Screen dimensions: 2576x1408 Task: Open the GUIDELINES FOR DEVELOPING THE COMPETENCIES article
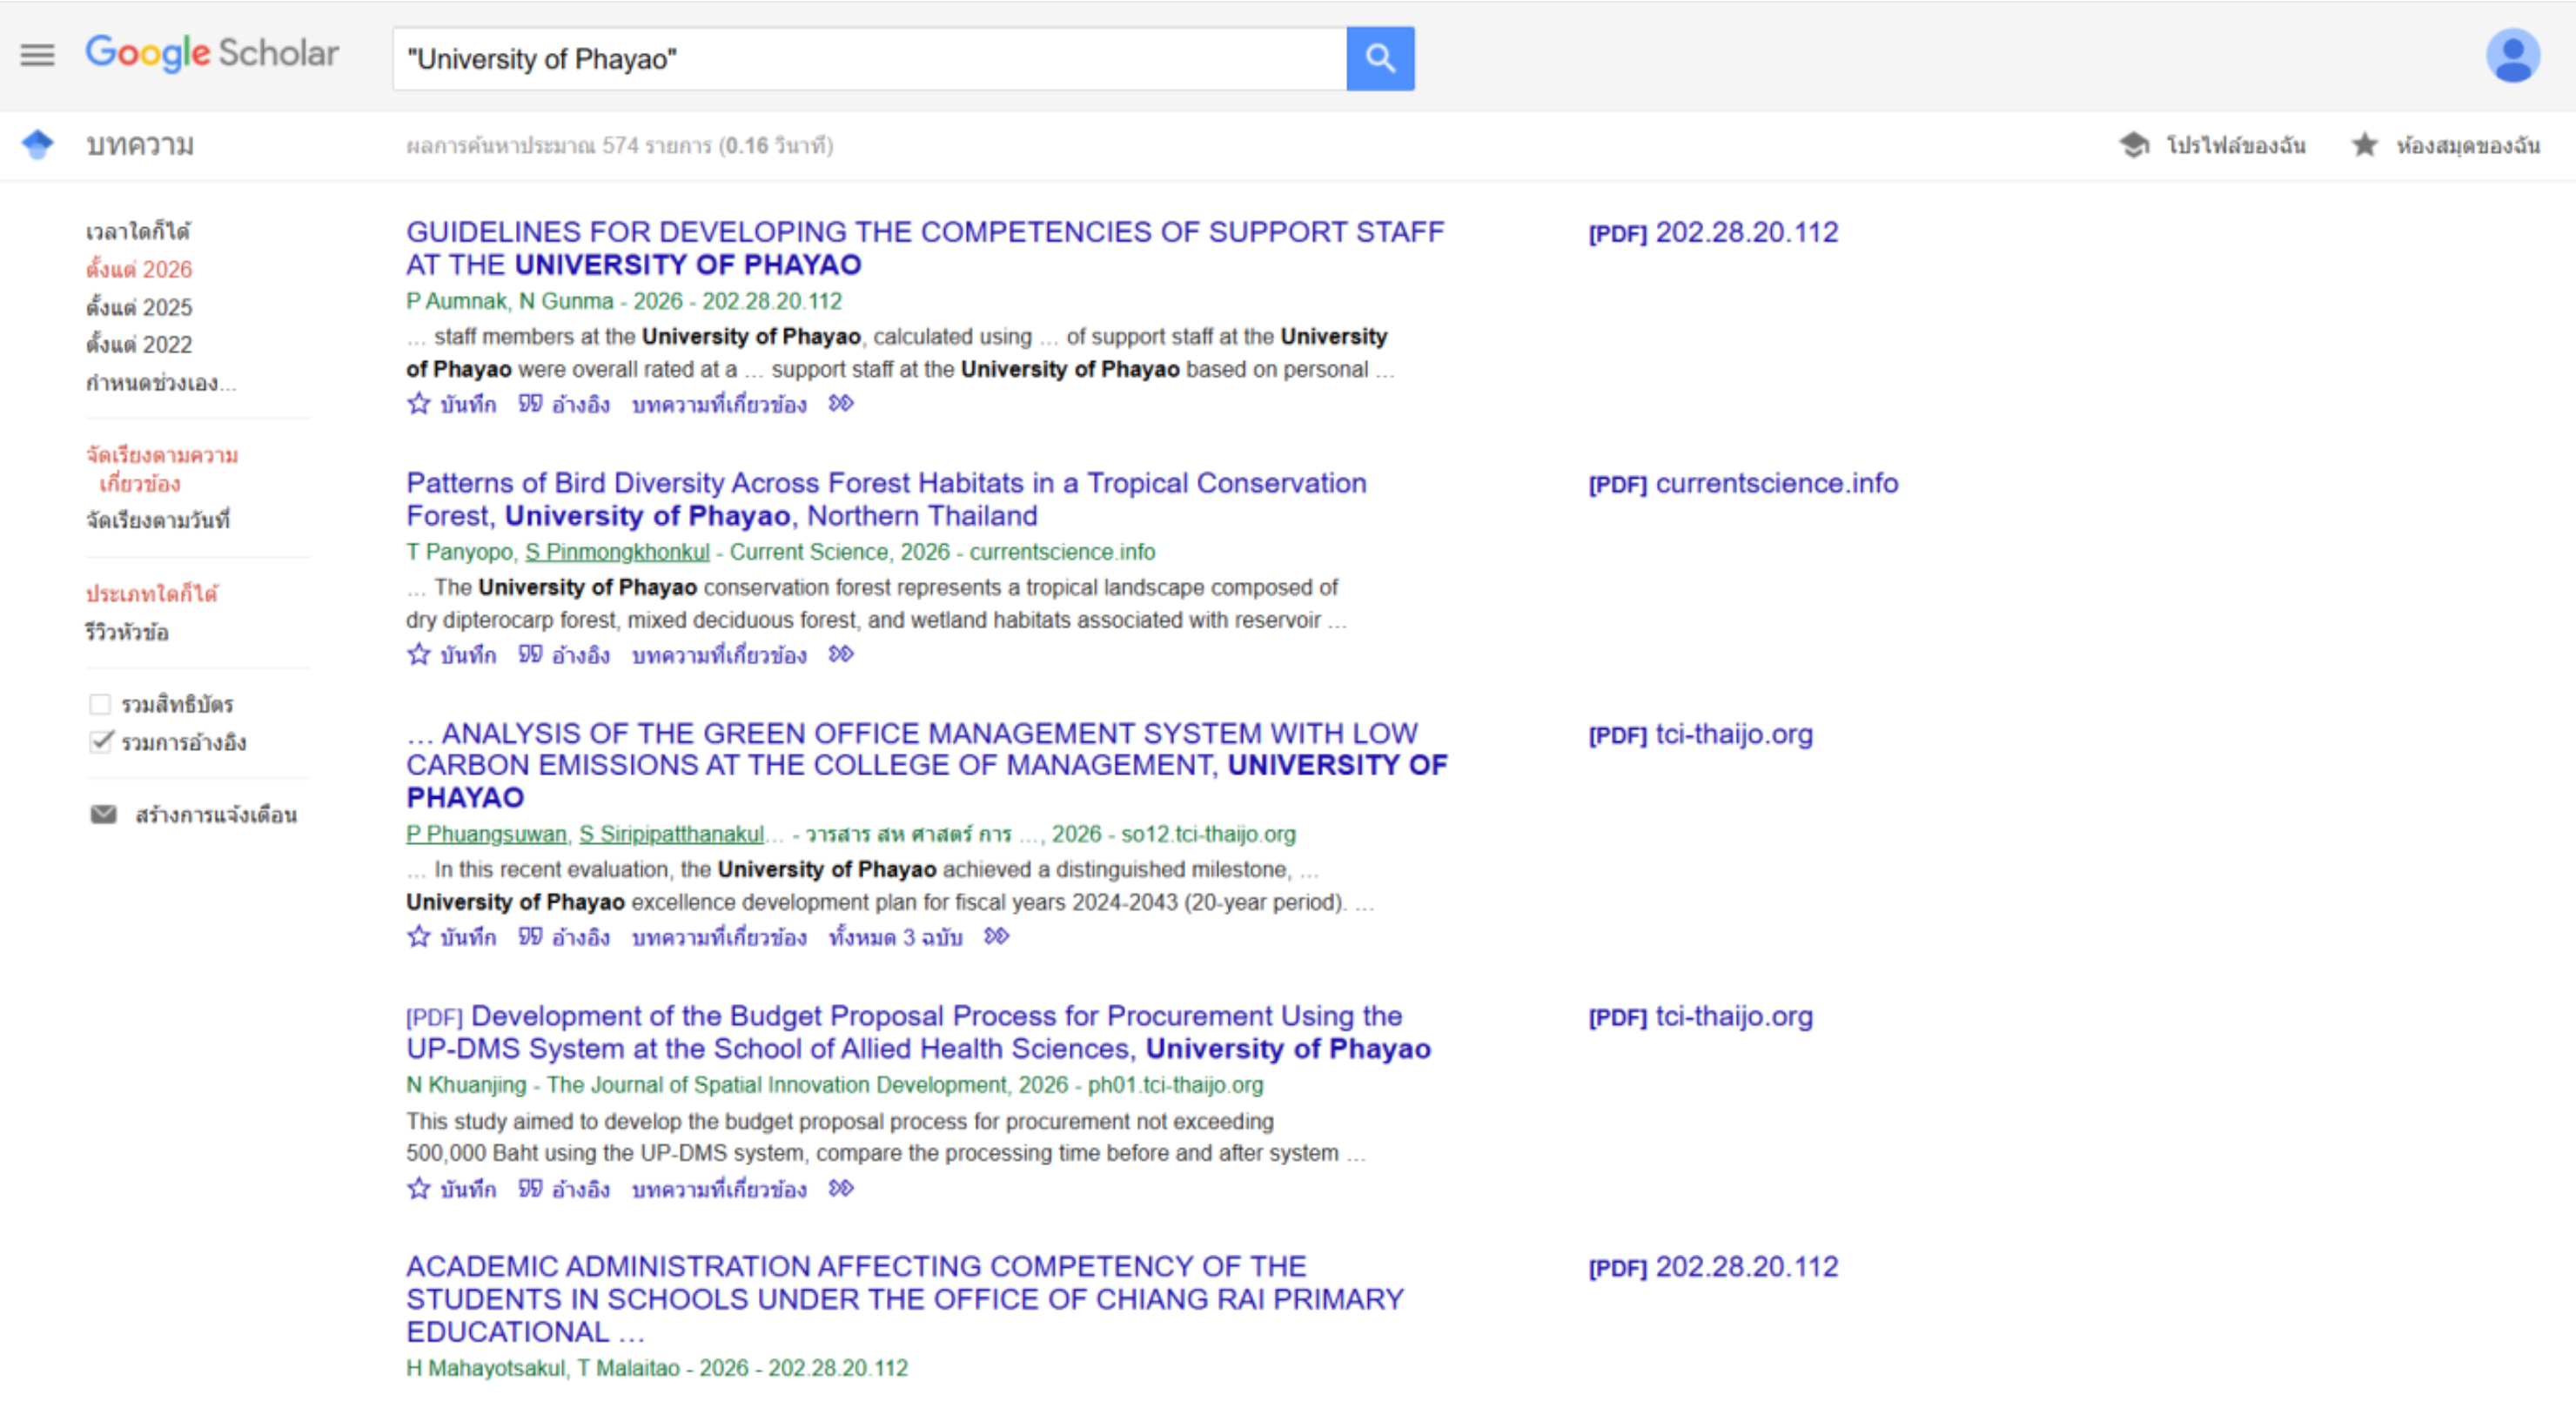click(x=925, y=248)
